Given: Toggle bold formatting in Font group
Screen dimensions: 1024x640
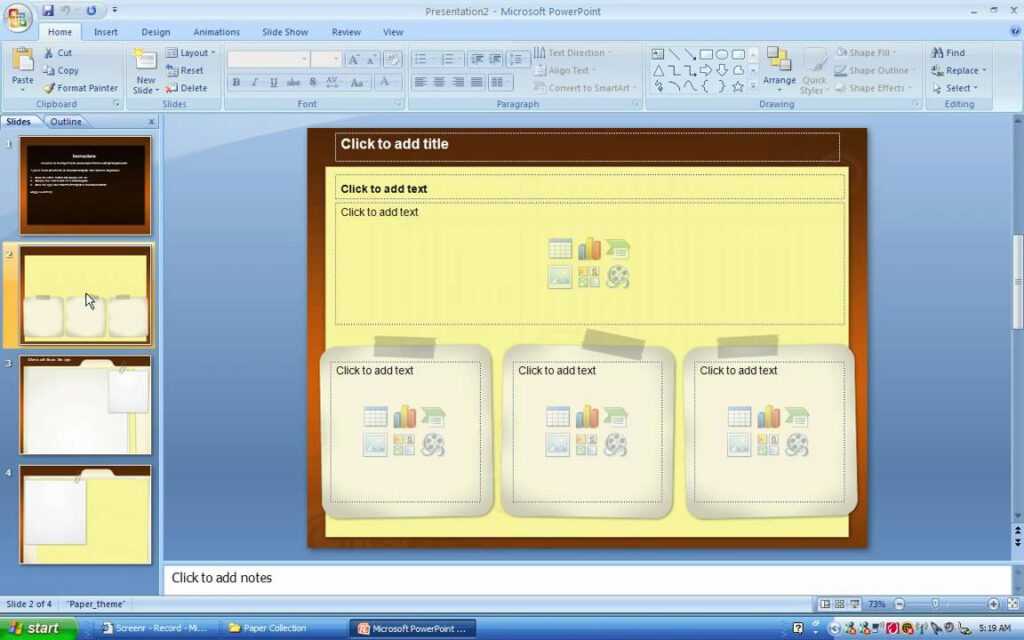Looking at the screenshot, I should point(237,82).
